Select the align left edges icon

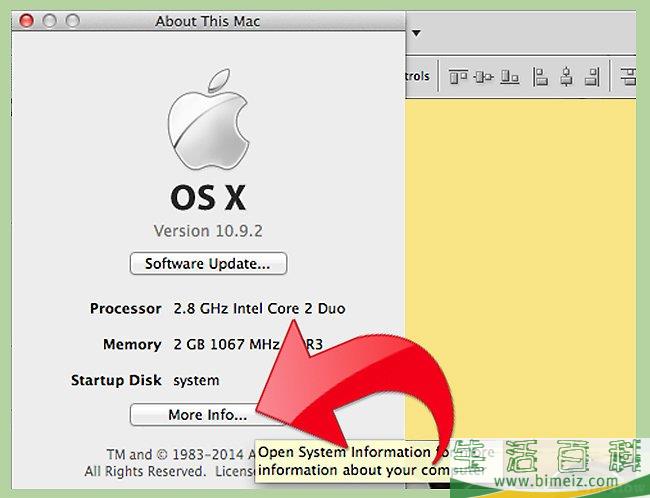pos(541,77)
